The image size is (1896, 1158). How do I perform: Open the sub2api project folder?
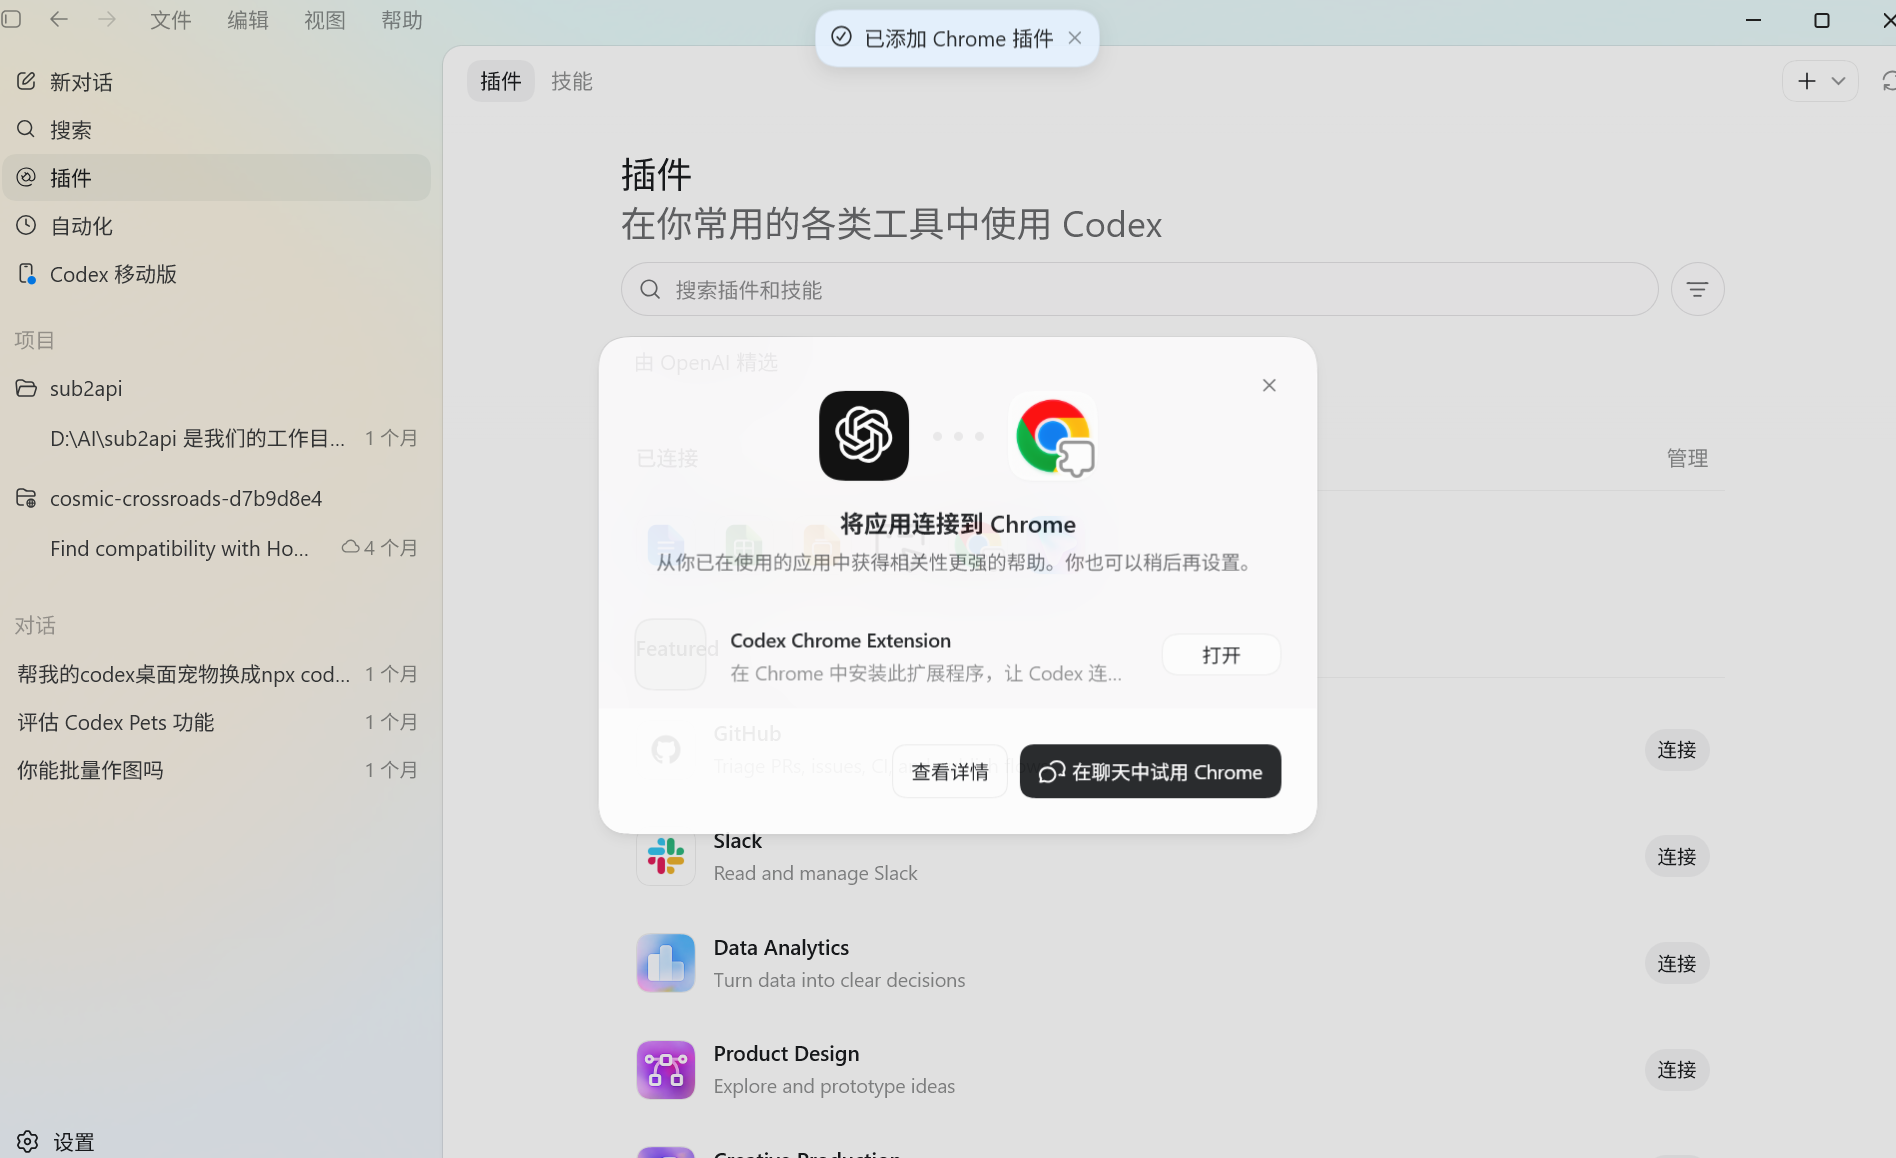(x=216, y=388)
